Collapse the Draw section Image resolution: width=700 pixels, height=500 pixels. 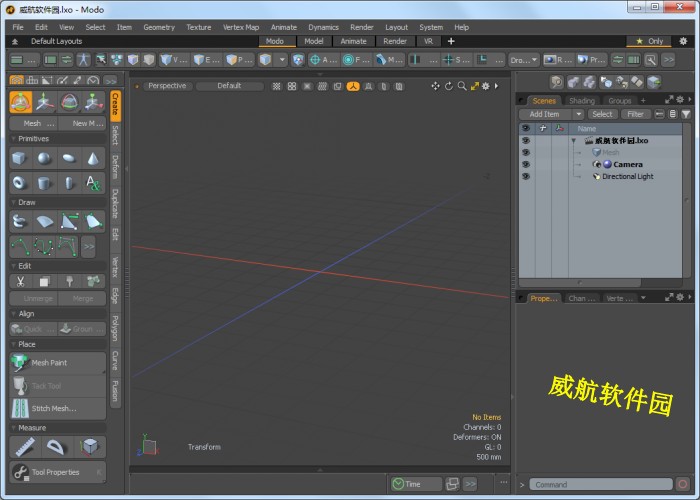pyautogui.click(x=13, y=202)
